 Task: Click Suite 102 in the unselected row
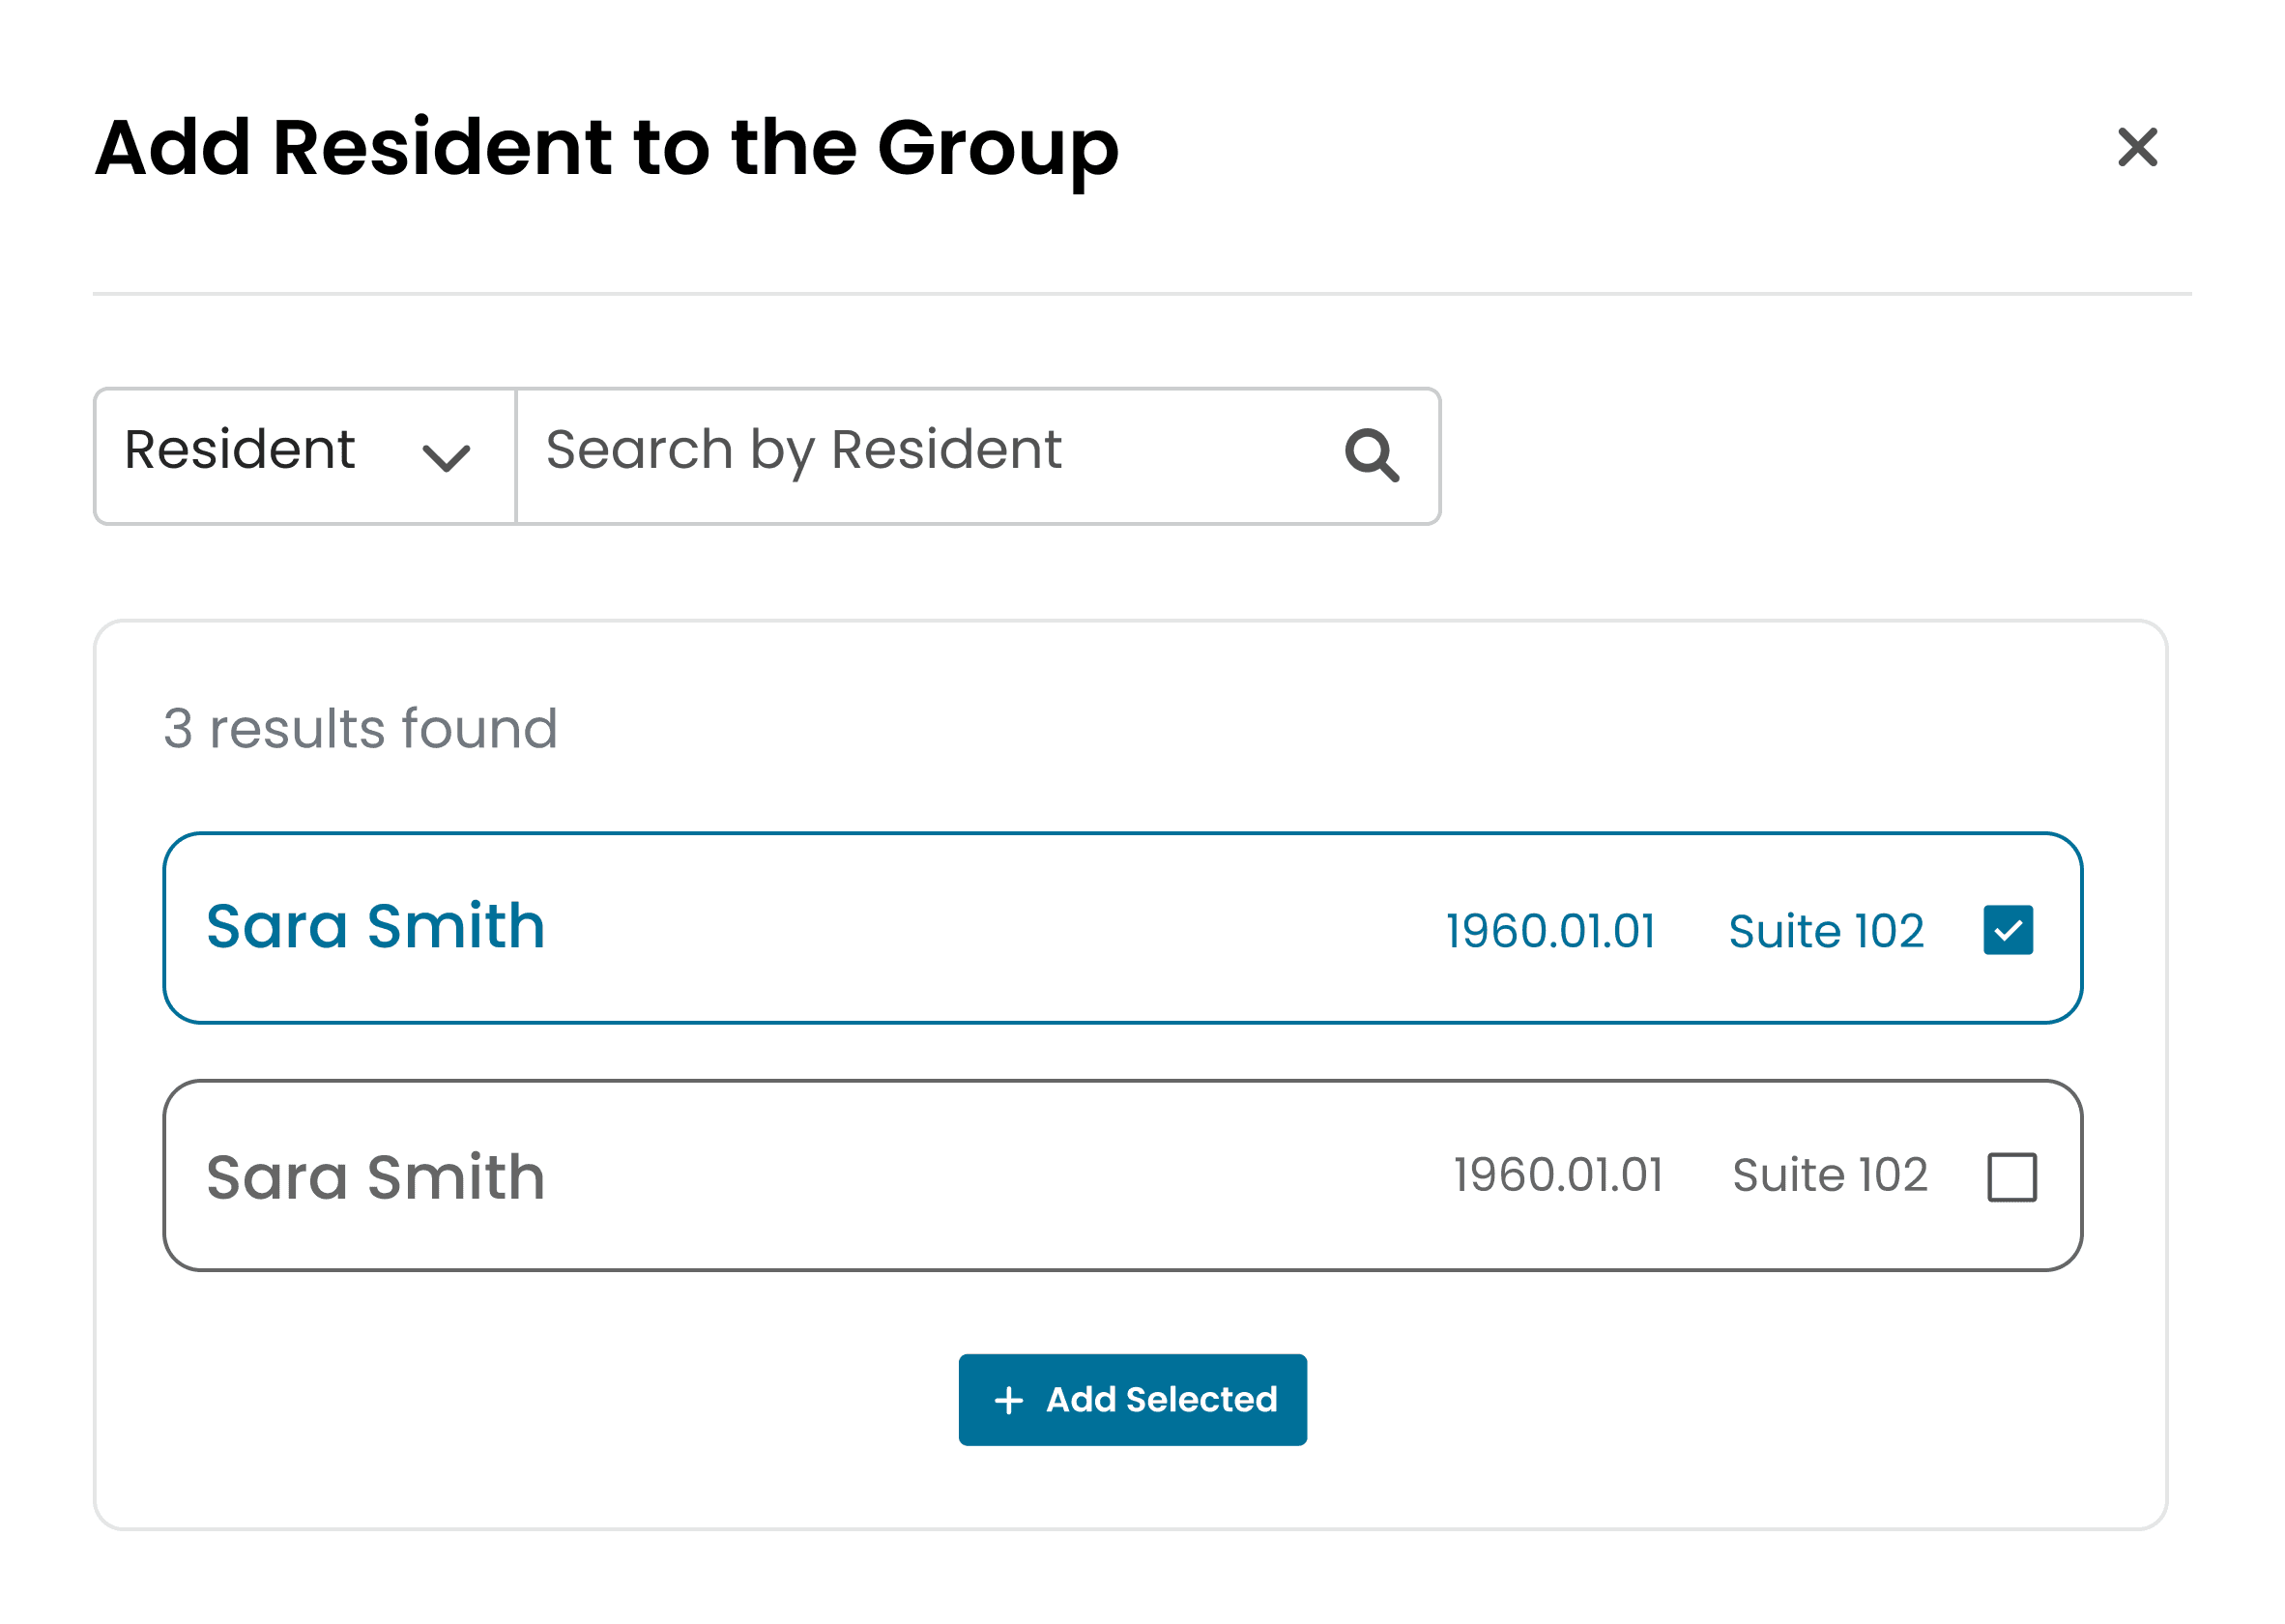pyautogui.click(x=1829, y=1175)
